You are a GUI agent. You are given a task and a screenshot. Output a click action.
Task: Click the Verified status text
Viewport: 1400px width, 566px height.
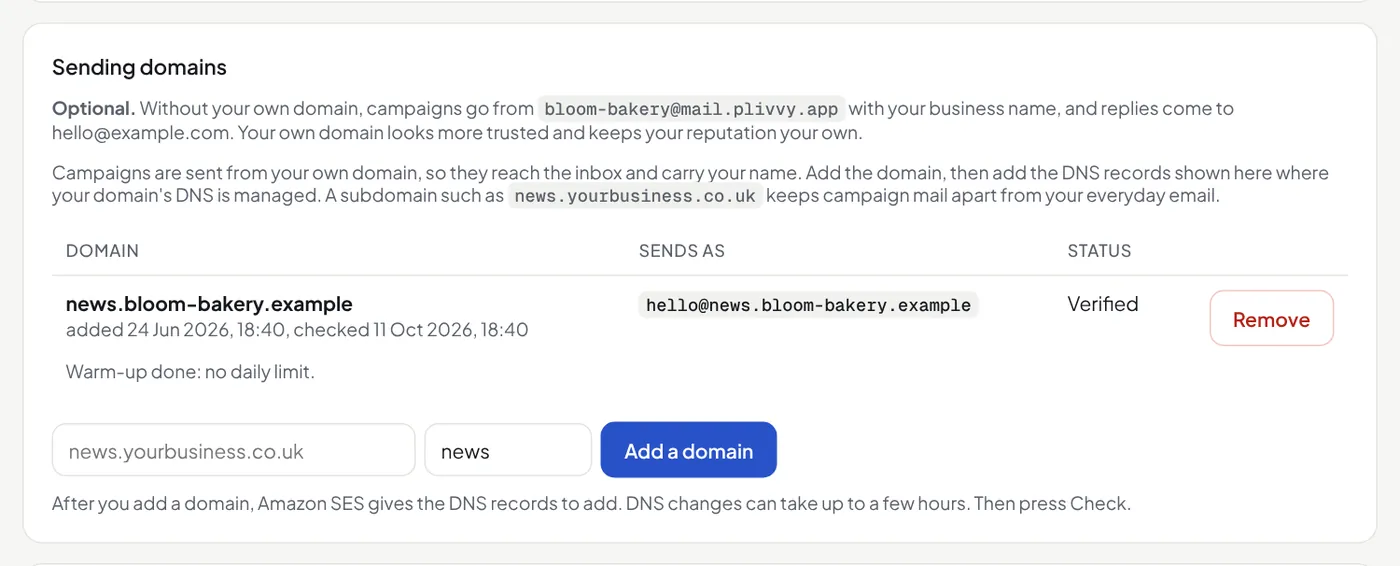coord(1103,304)
